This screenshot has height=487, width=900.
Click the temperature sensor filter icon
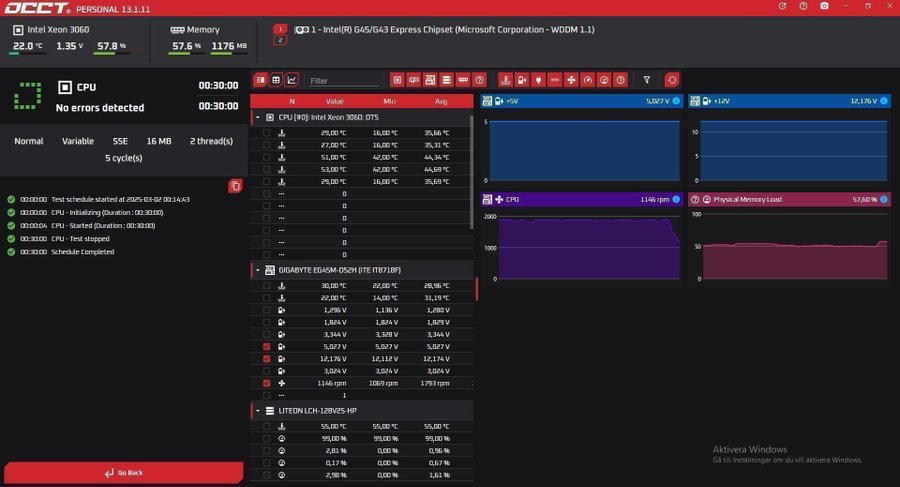point(506,80)
